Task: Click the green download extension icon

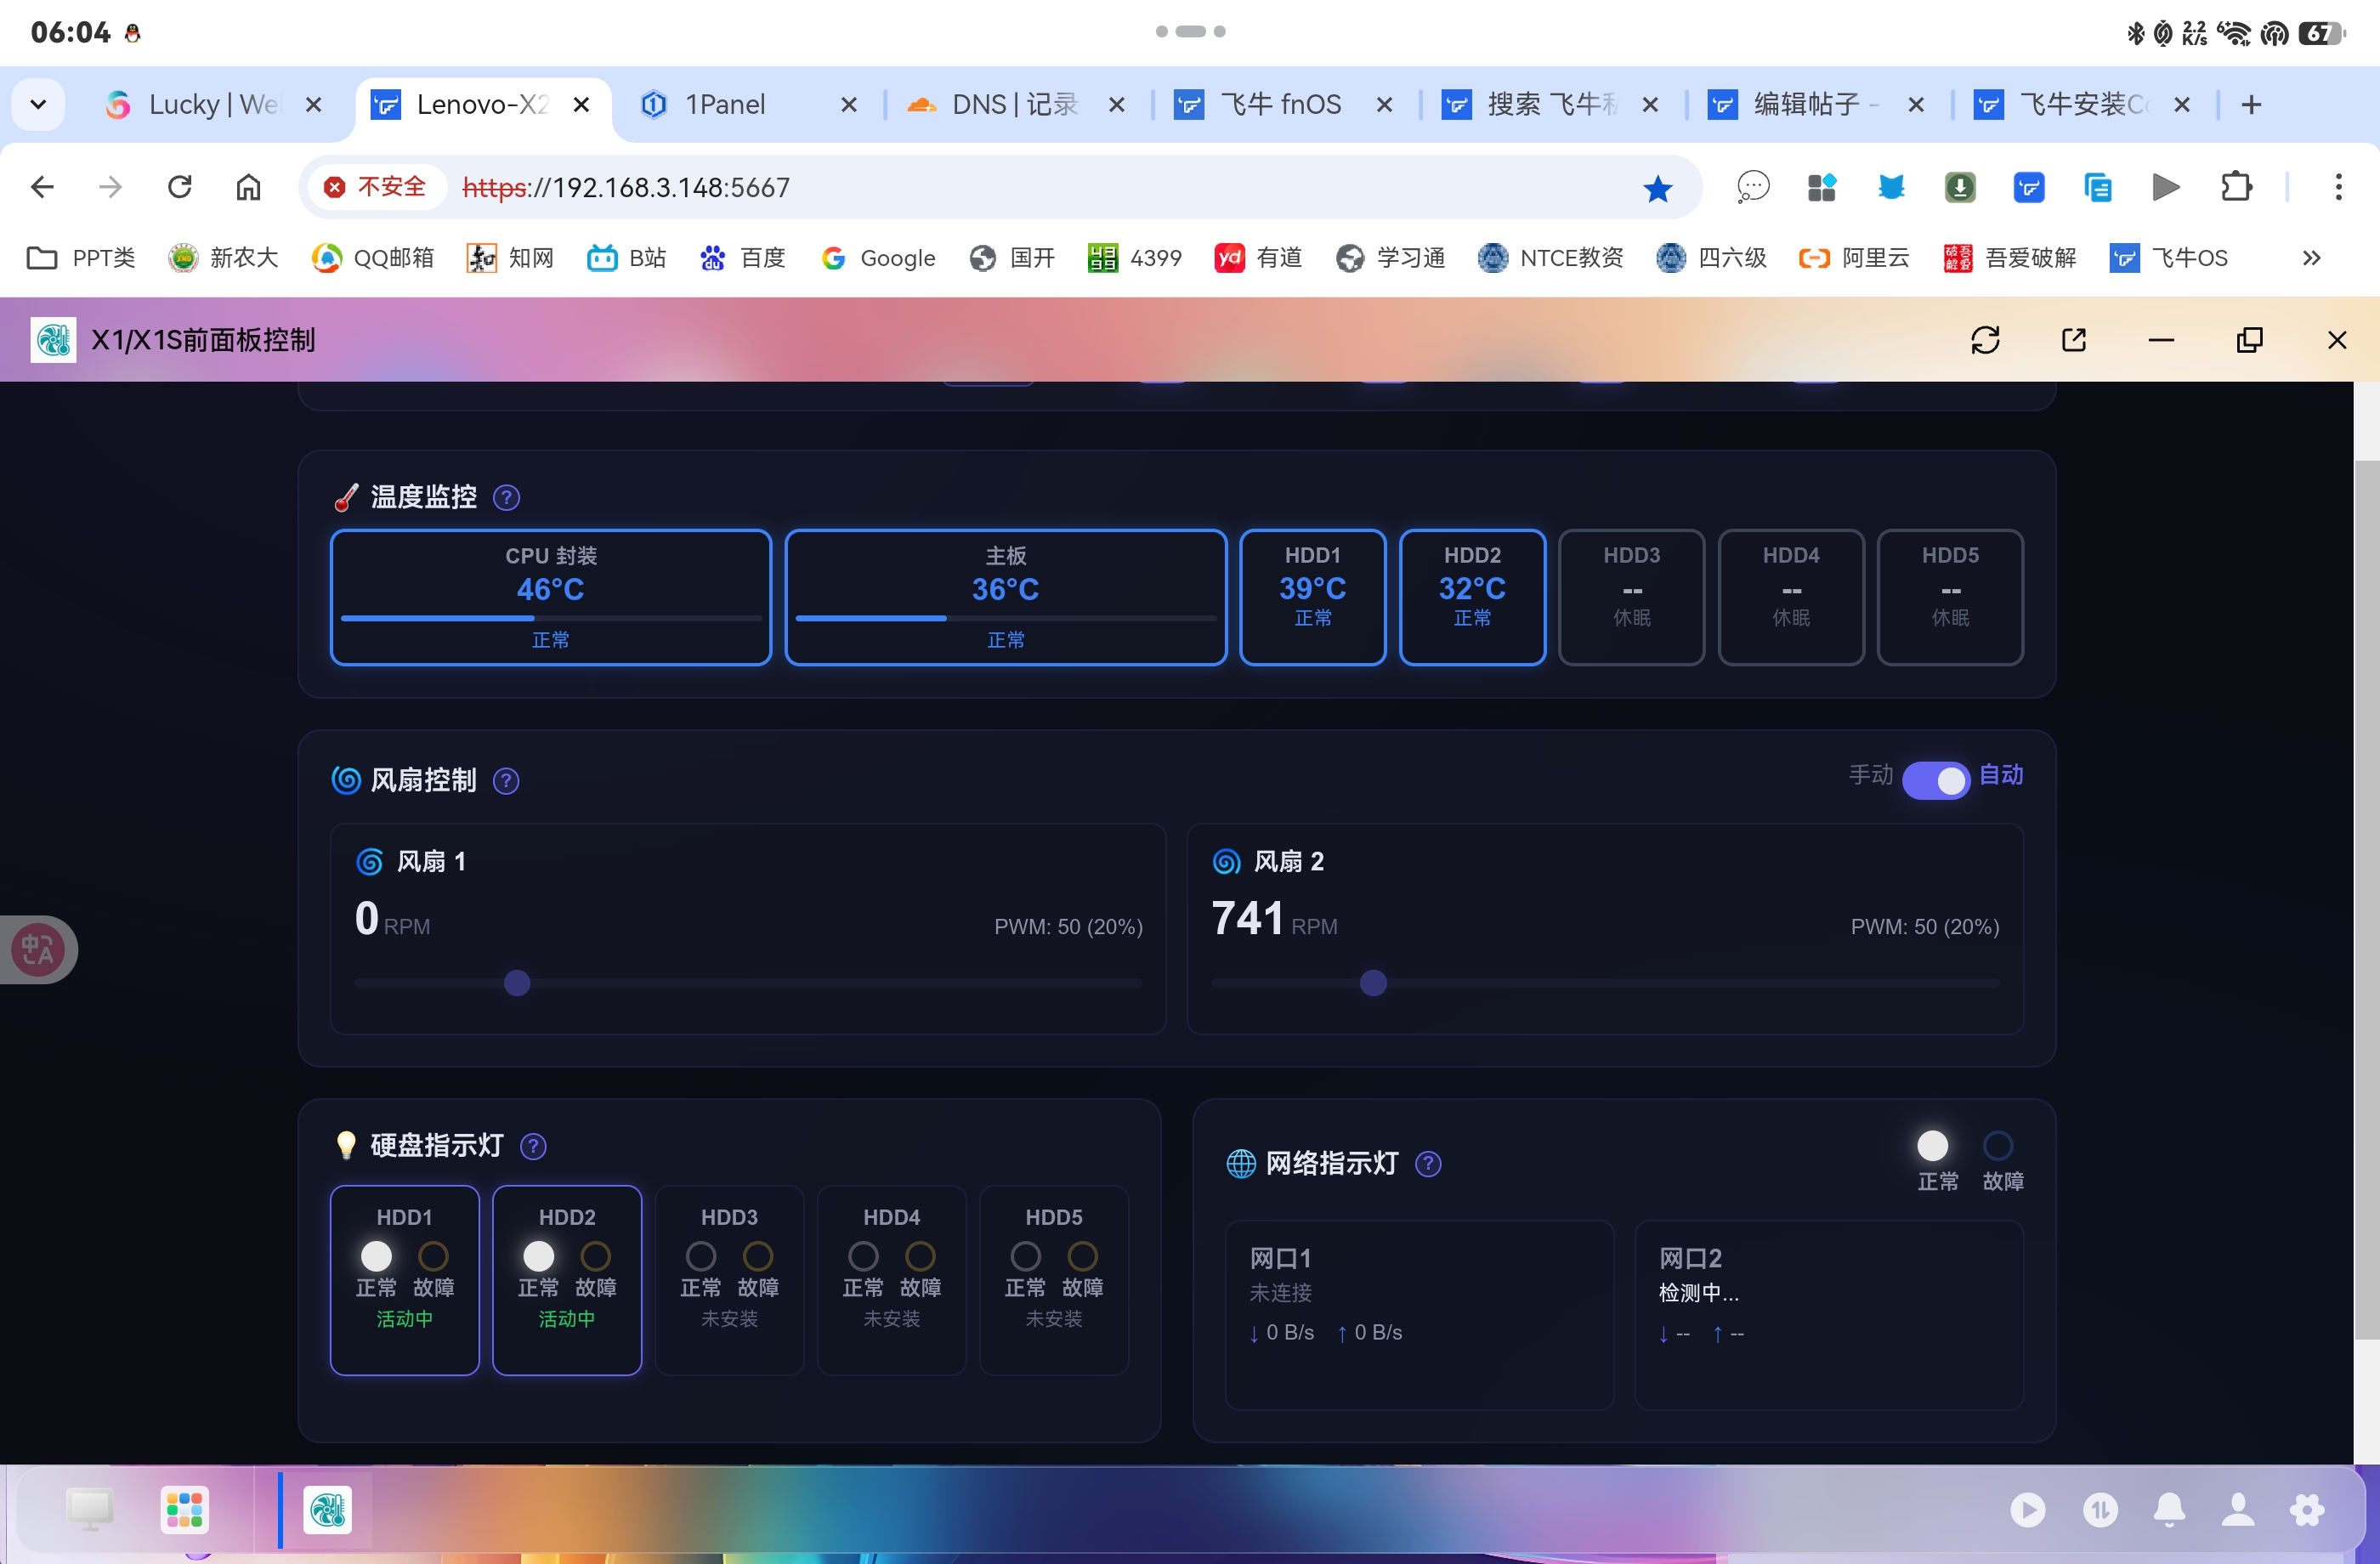Action: pos(1960,187)
